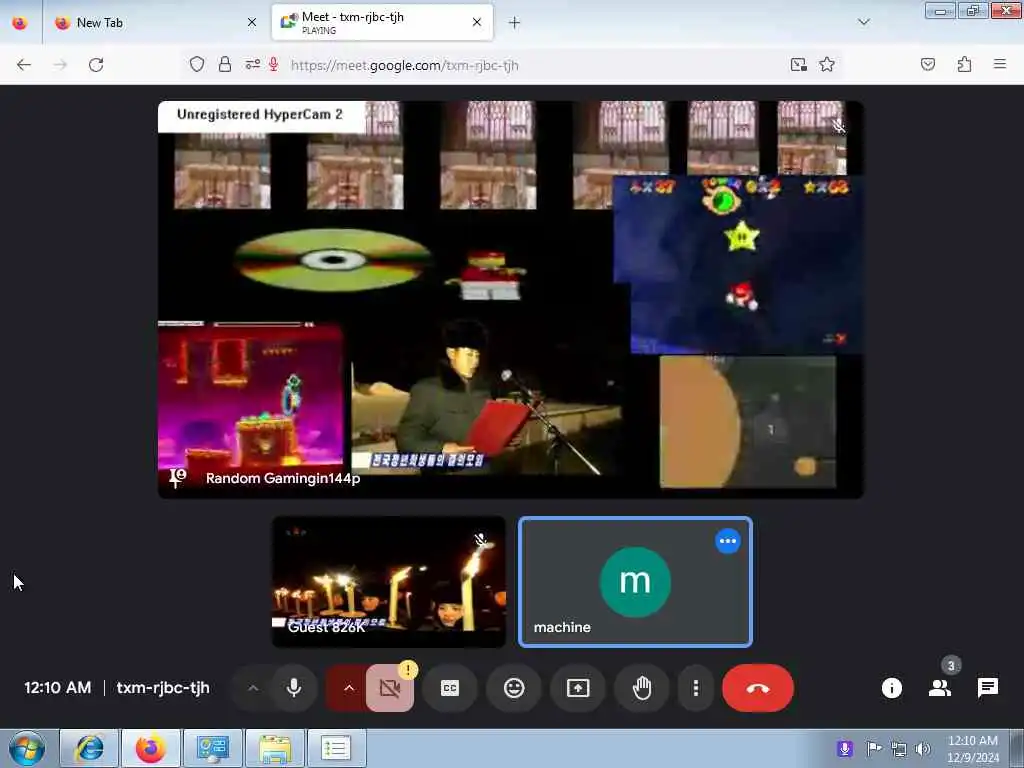Open the Windows Start menu

(27, 748)
